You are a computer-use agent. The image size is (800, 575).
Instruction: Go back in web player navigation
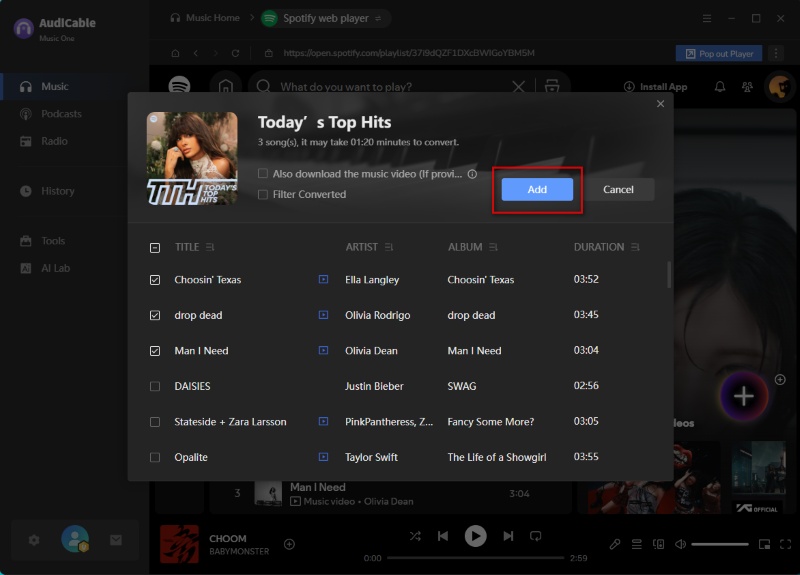196,53
